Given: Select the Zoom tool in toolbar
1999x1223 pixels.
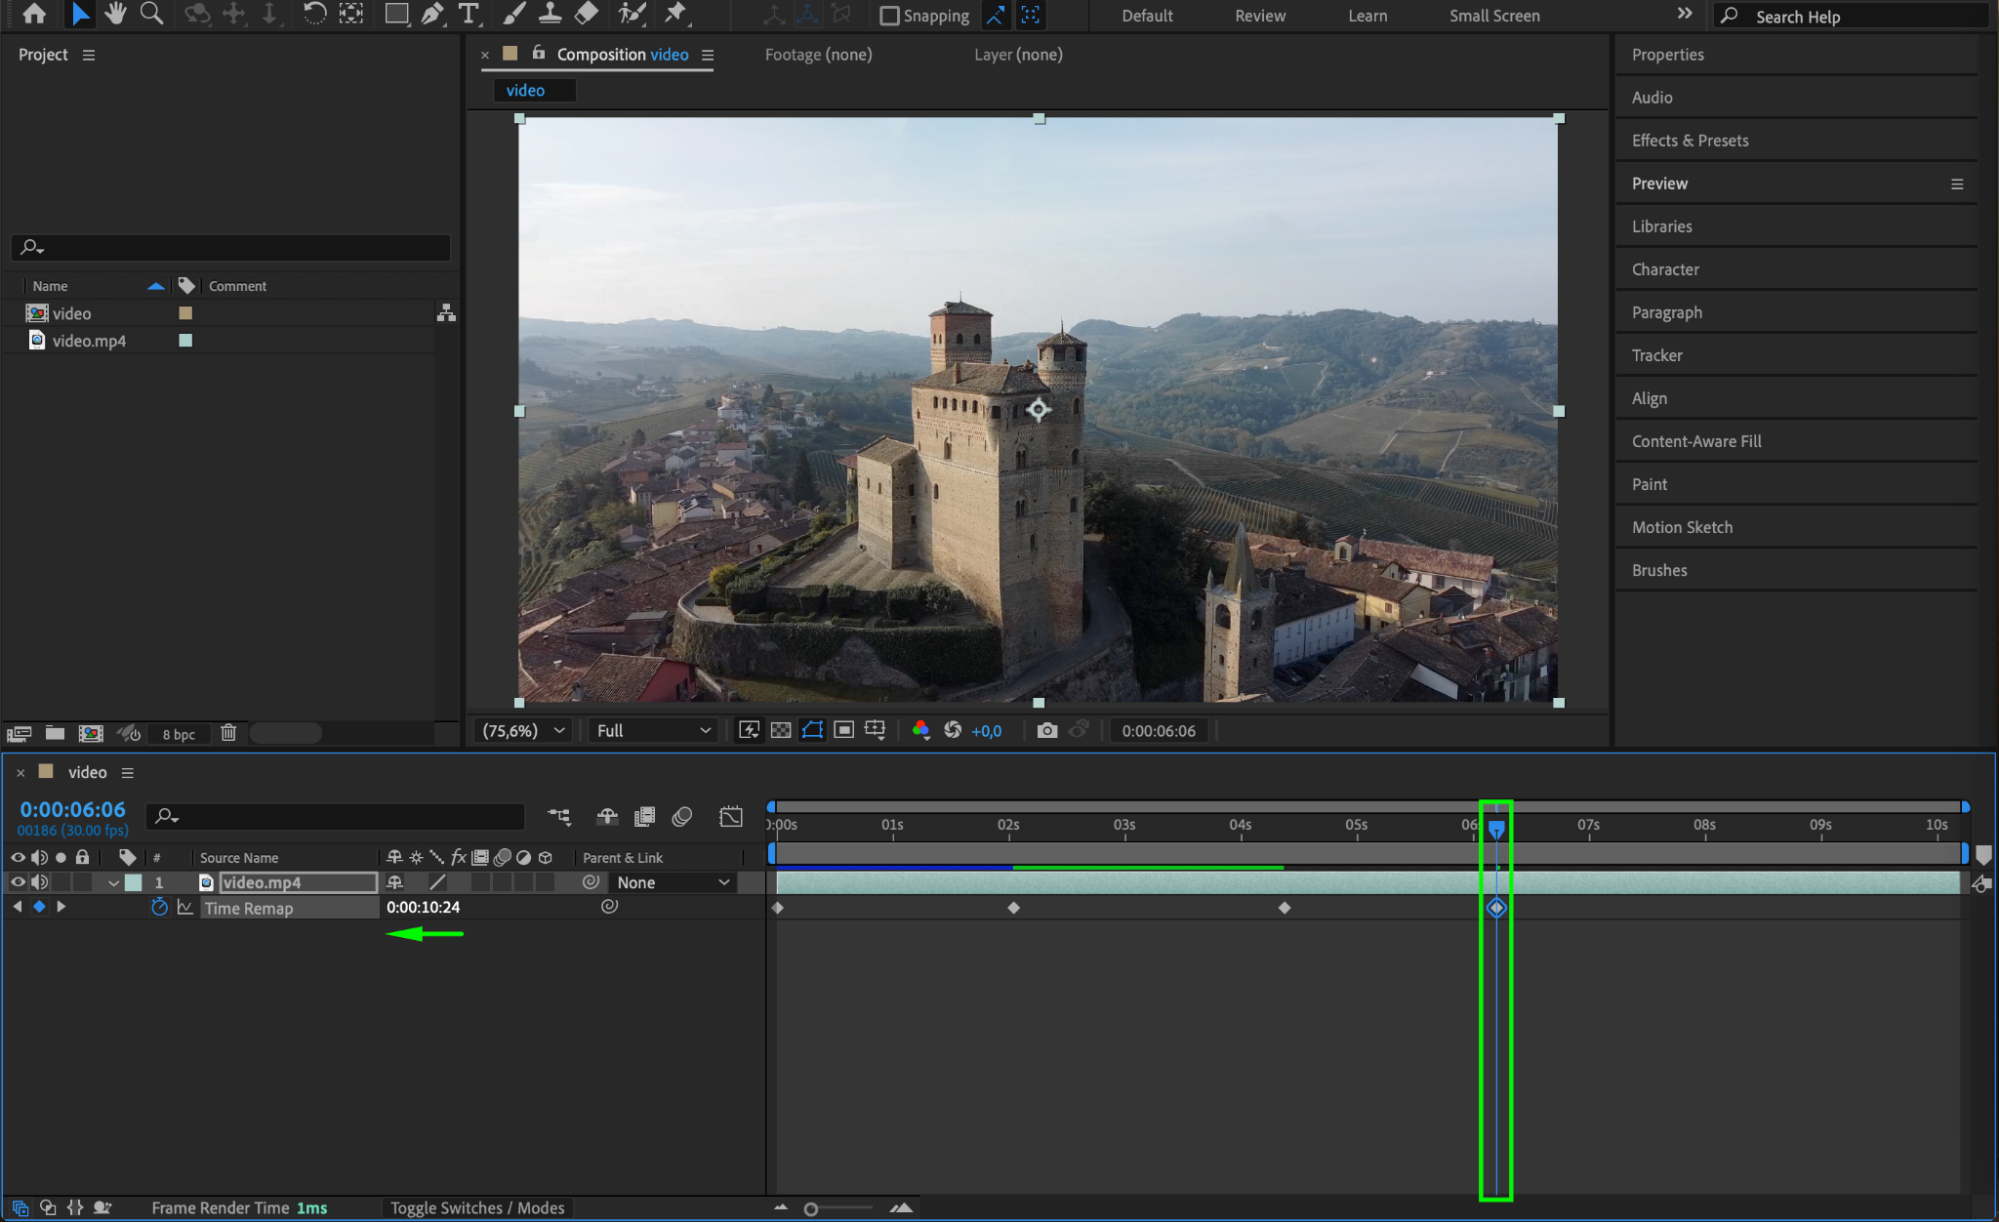Looking at the screenshot, I should point(151,14).
